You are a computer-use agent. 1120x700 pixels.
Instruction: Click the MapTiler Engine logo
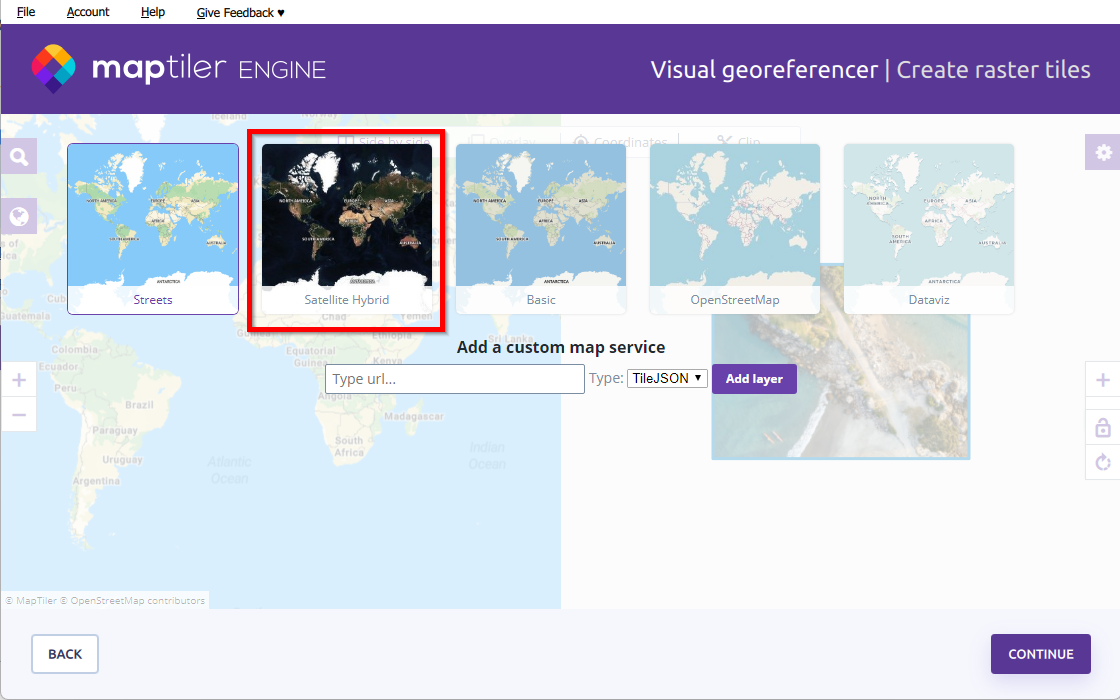click(178, 69)
